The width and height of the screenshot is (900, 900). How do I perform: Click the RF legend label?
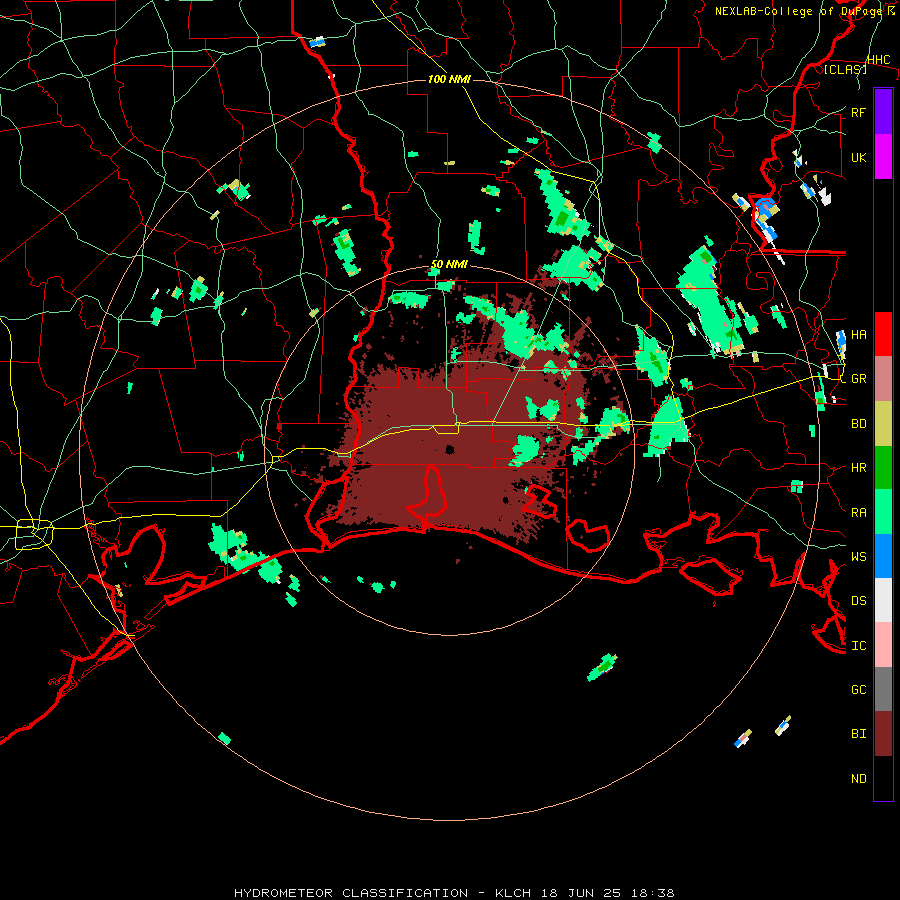858,112
